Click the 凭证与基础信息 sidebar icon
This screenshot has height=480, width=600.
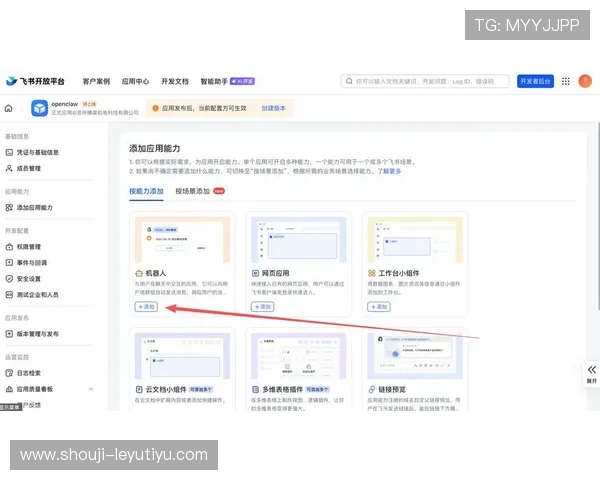[x=9, y=152]
